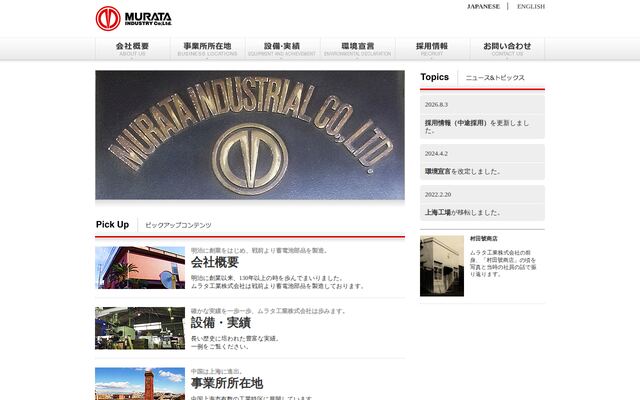Open the 環境宣言 Environmental Declaration menu
The height and width of the screenshot is (400, 640).
pos(358,49)
